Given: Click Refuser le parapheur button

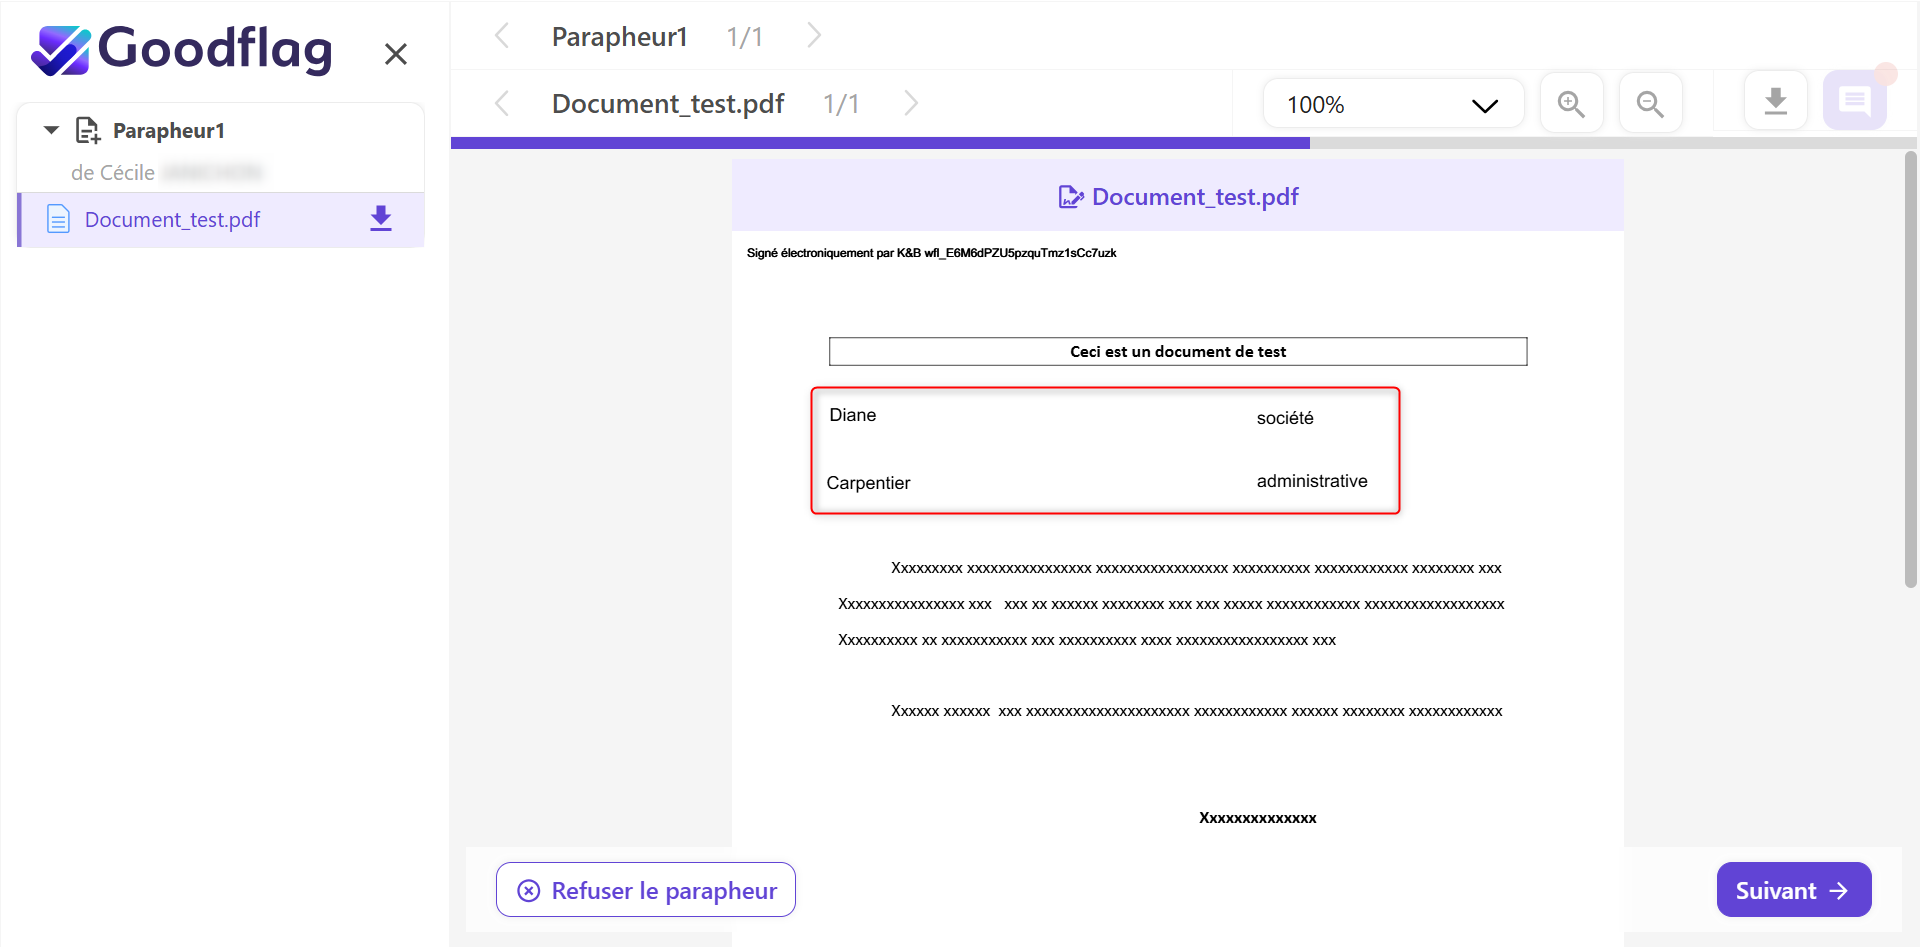Looking at the screenshot, I should point(646,890).
